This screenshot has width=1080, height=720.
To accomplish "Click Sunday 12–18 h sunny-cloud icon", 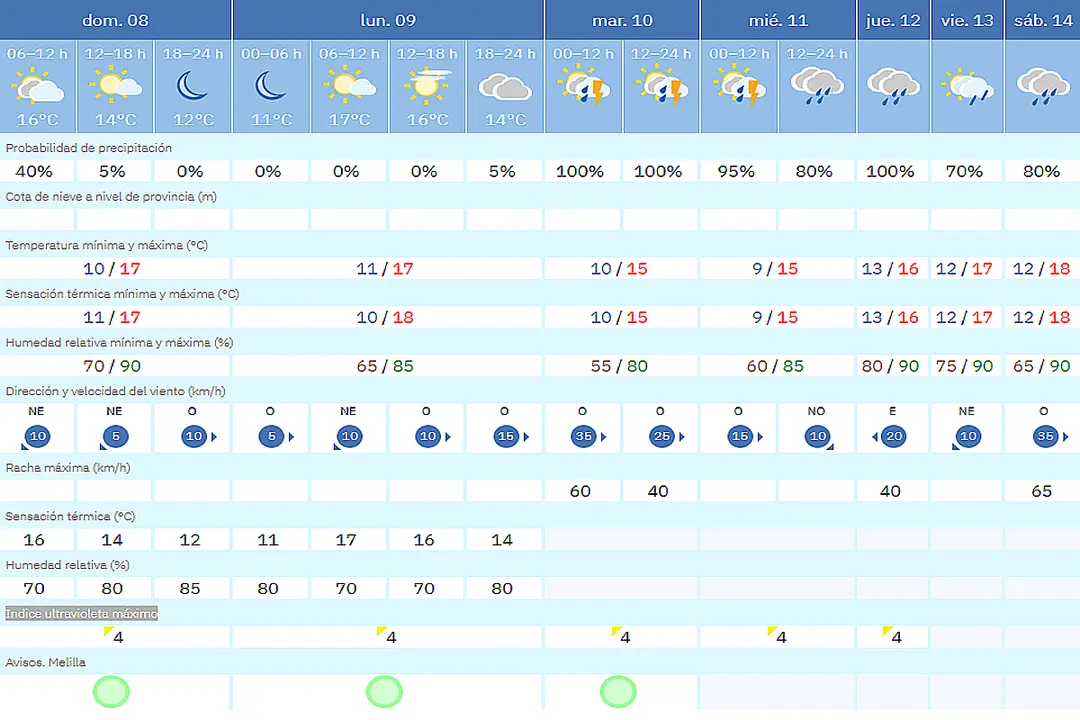I will click(115, 86).
